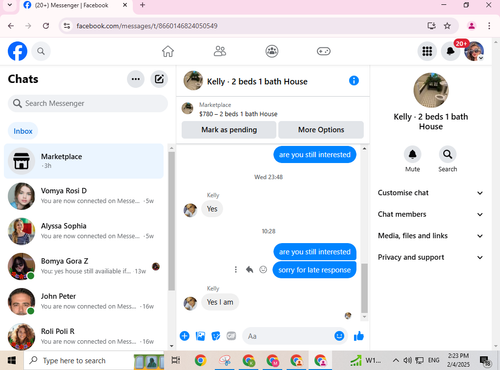Open Chats options three-dot button
500x370 pixels.
(x=136, y=79)
